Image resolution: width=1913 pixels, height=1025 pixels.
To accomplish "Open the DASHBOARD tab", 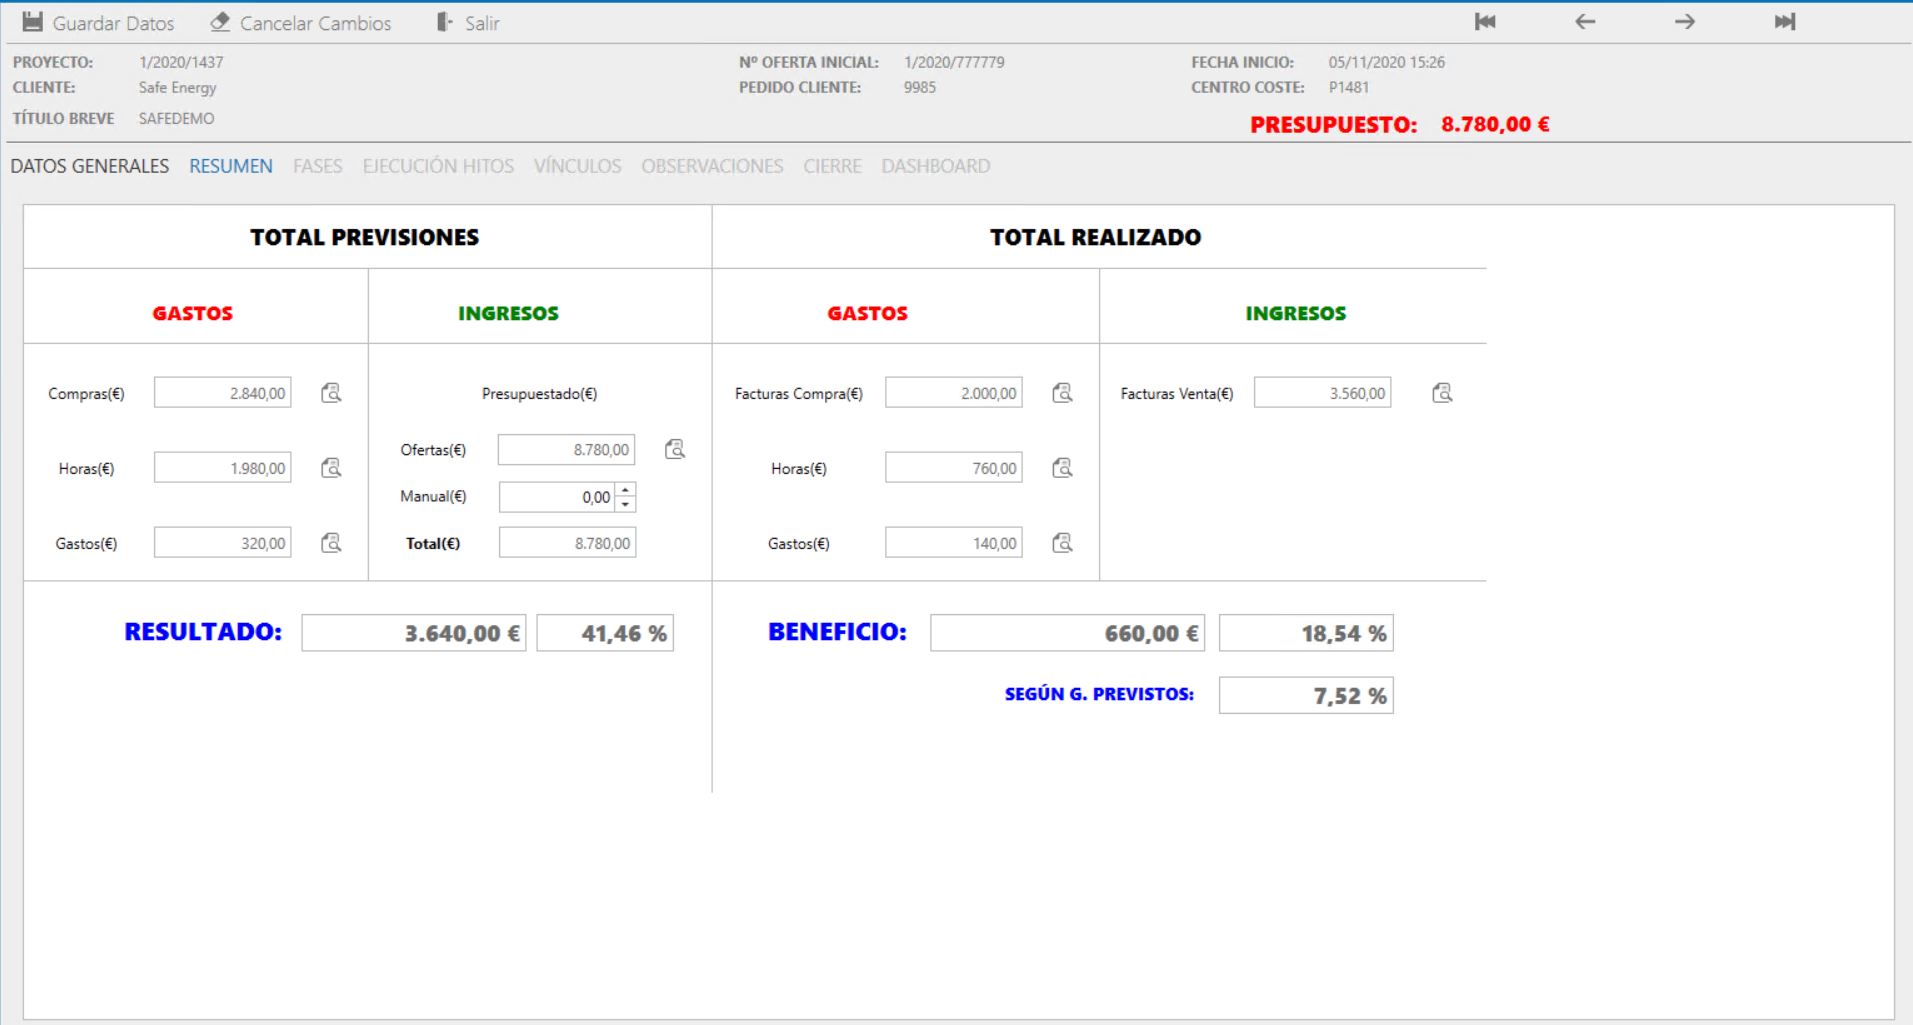I will point(935,166).
